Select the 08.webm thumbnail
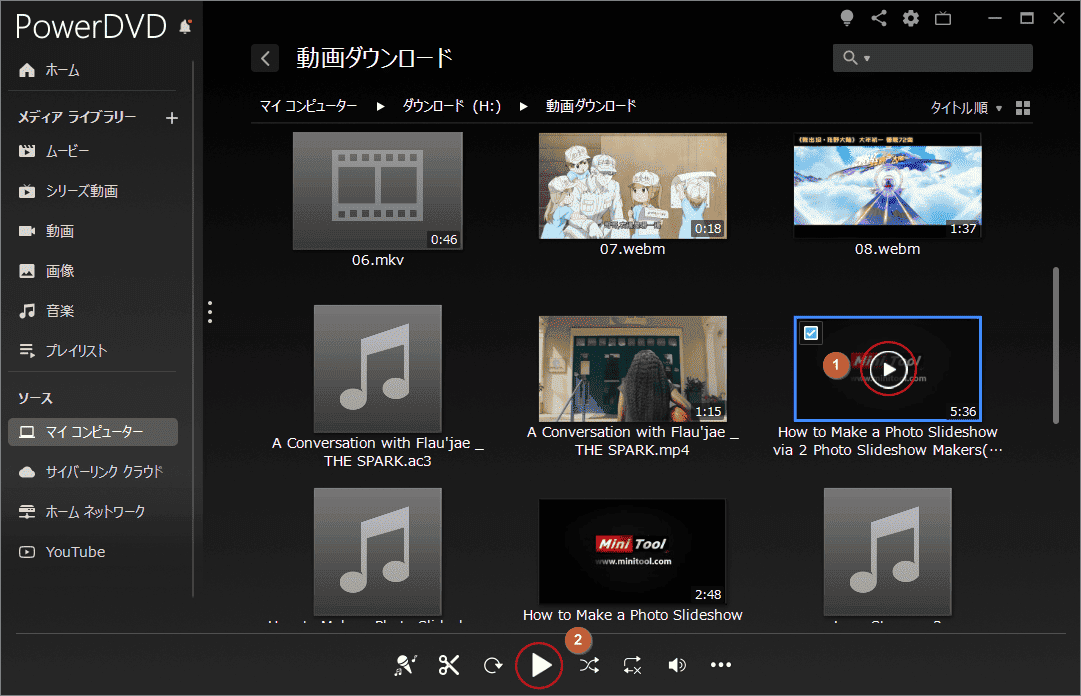Screen dimensions: 1081x696 (x=887, y=186)
